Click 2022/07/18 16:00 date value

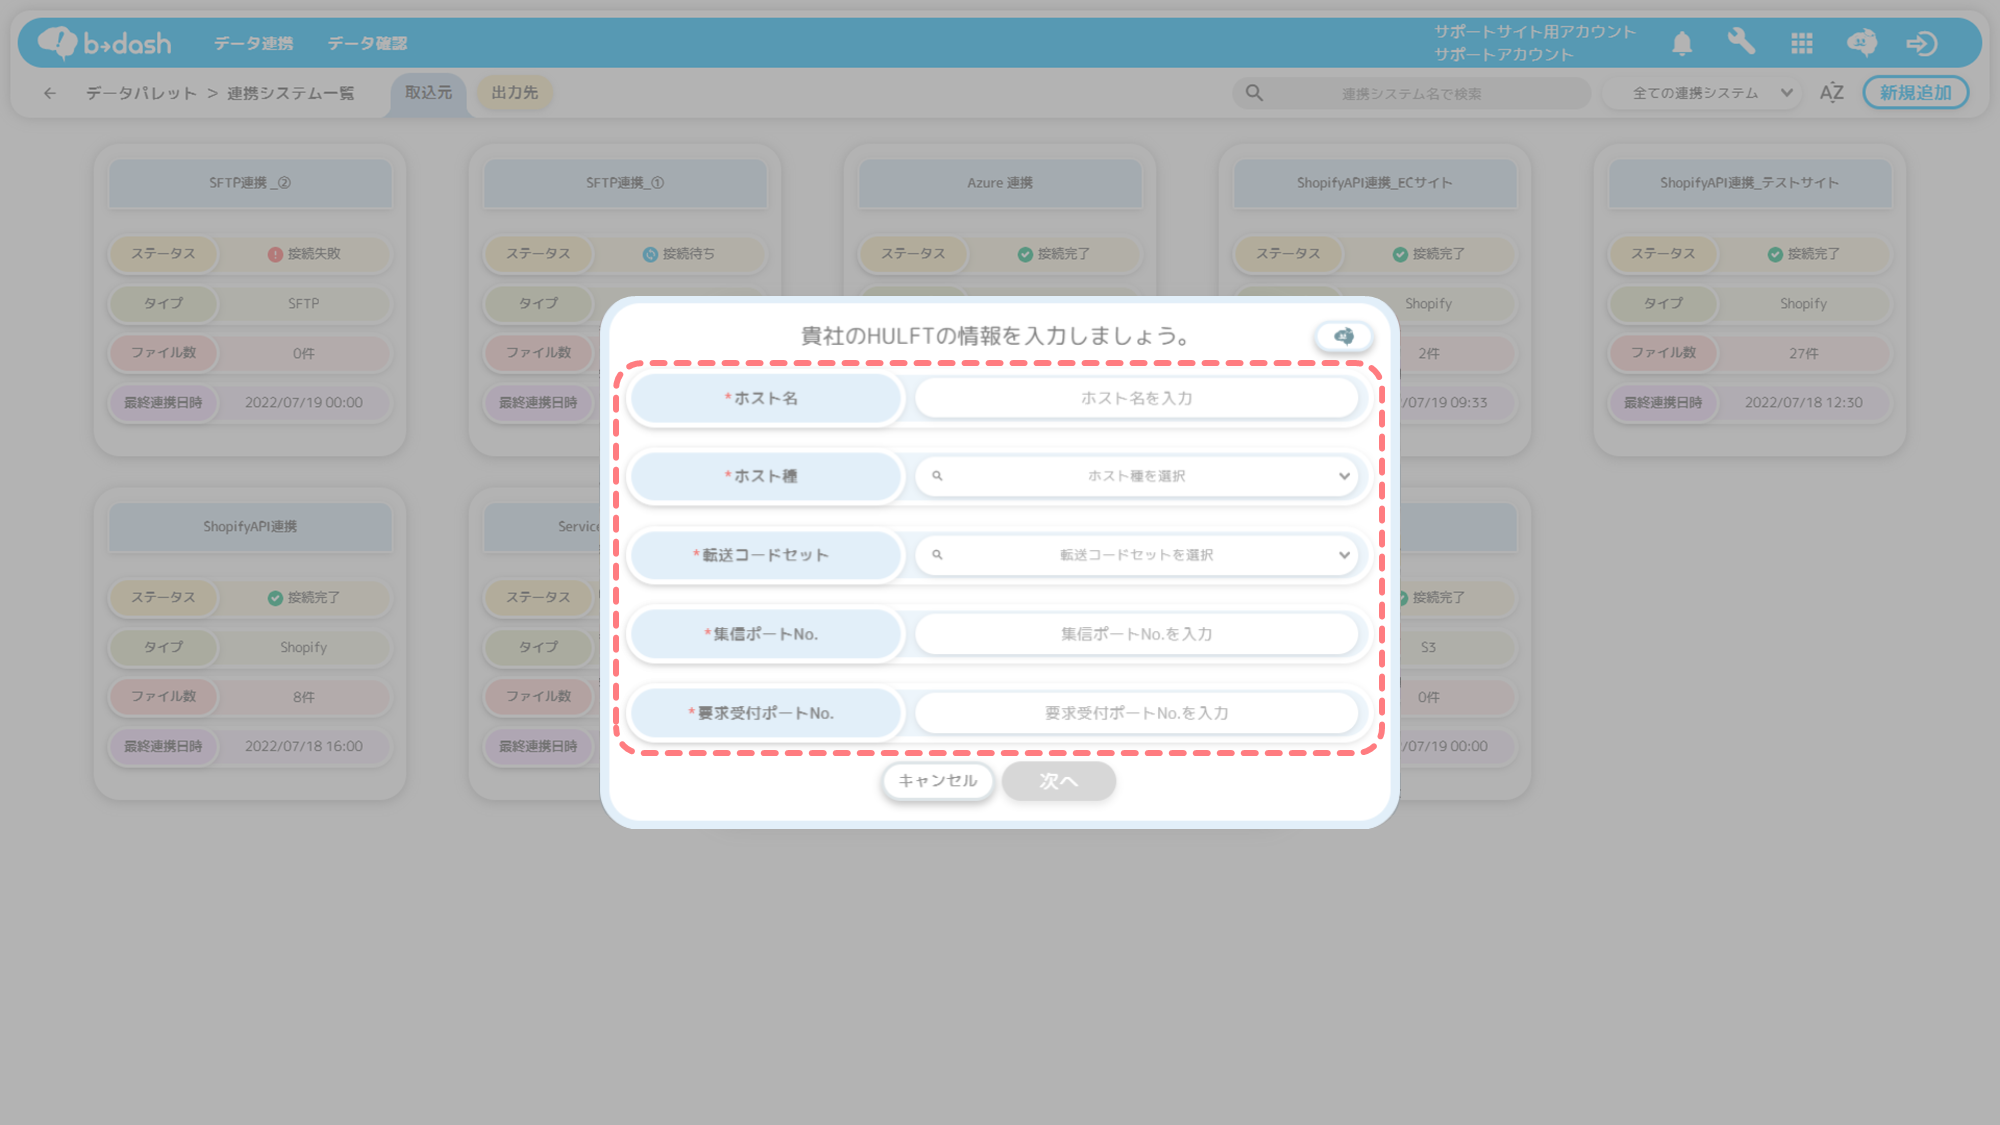click(x=304, y=747)
